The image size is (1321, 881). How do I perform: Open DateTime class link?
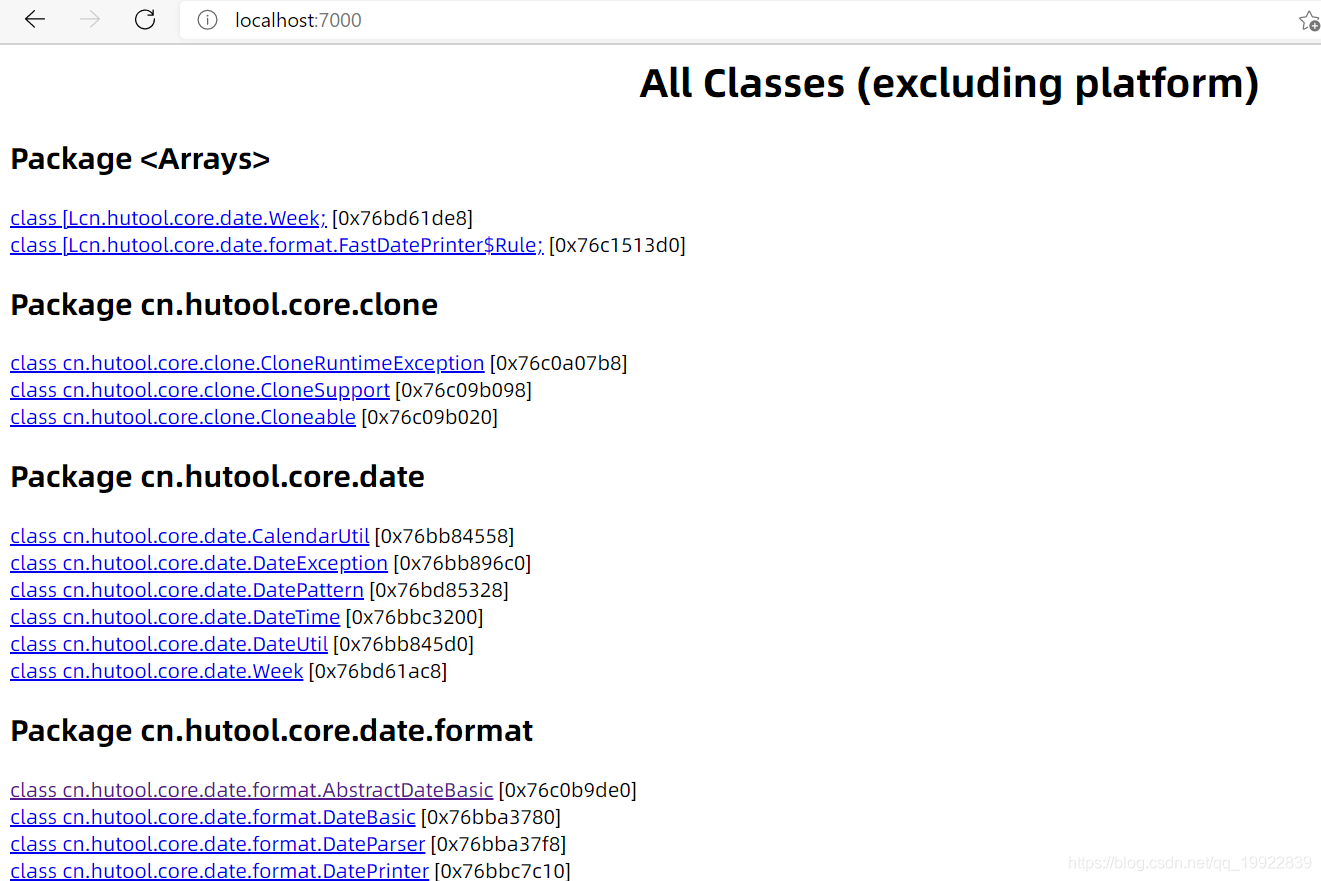(175, 617)
